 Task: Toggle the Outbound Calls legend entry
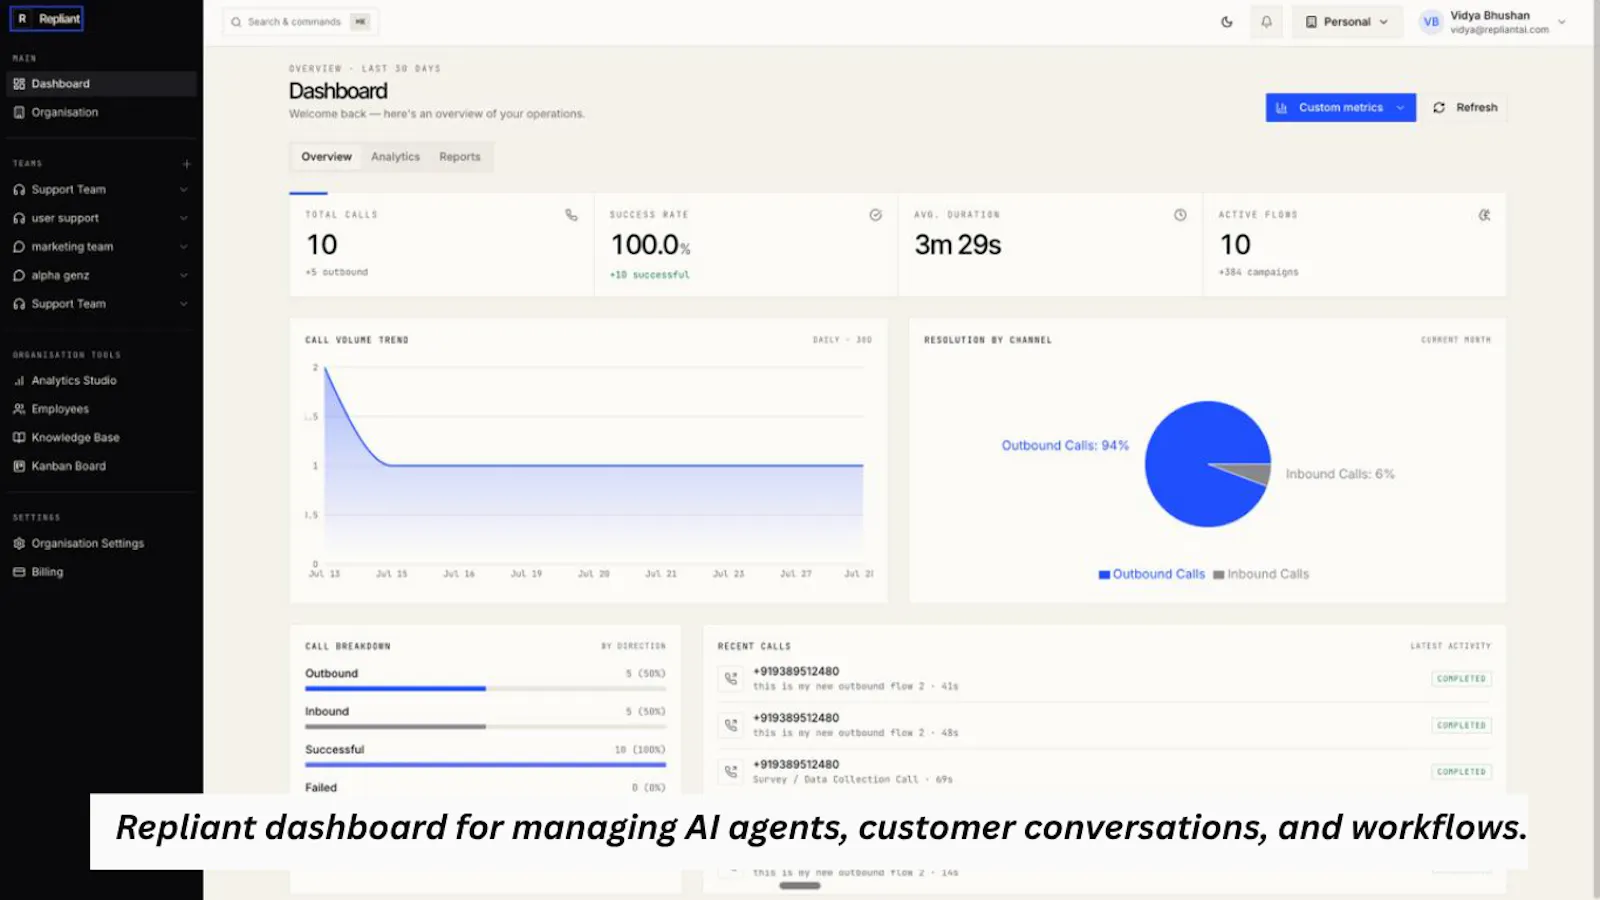(1152, 574)
